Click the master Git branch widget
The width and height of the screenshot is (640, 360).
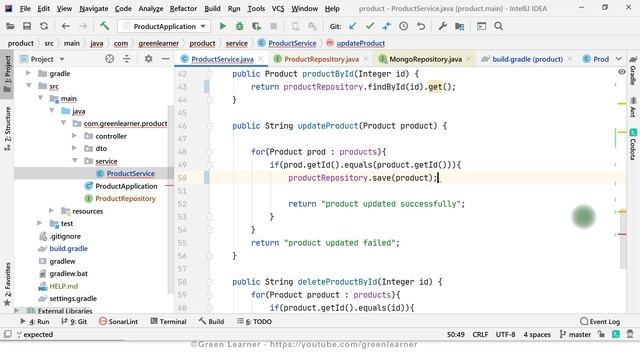(x=575, y=334)
